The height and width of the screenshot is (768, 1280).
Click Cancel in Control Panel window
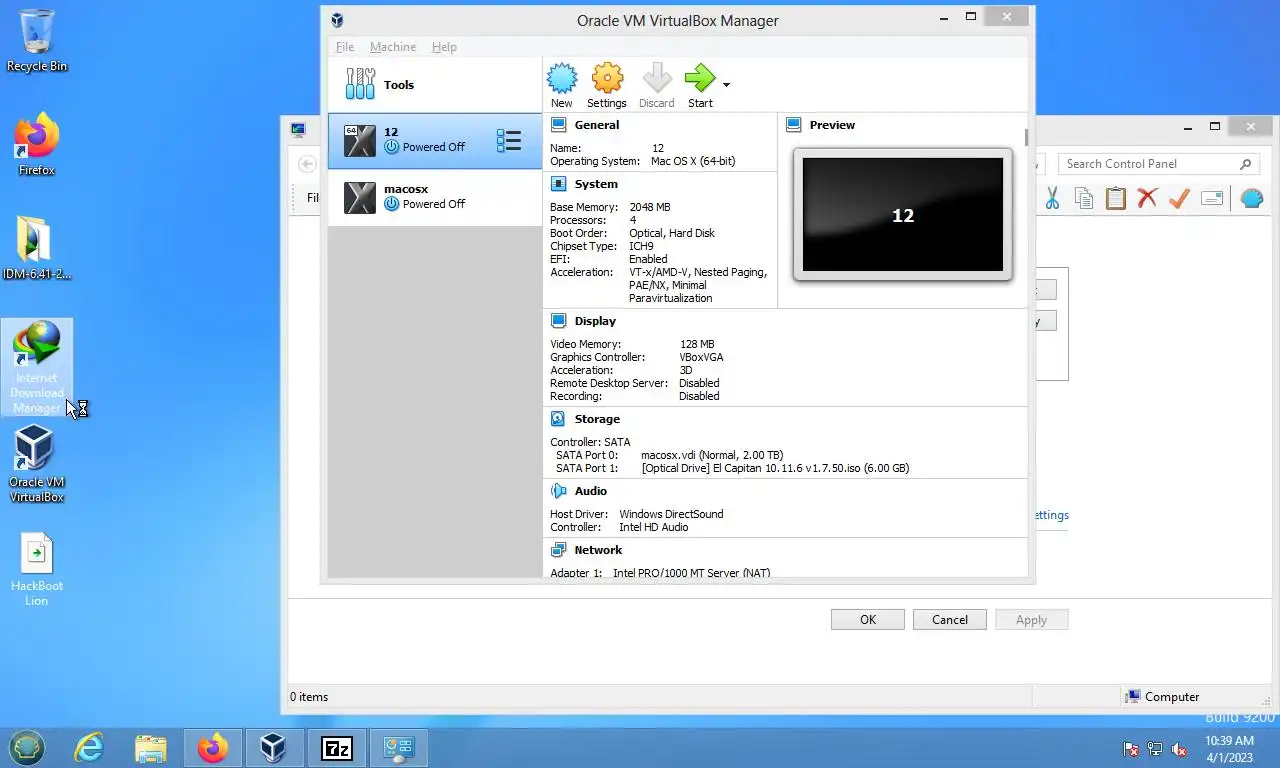coord(950,620)
